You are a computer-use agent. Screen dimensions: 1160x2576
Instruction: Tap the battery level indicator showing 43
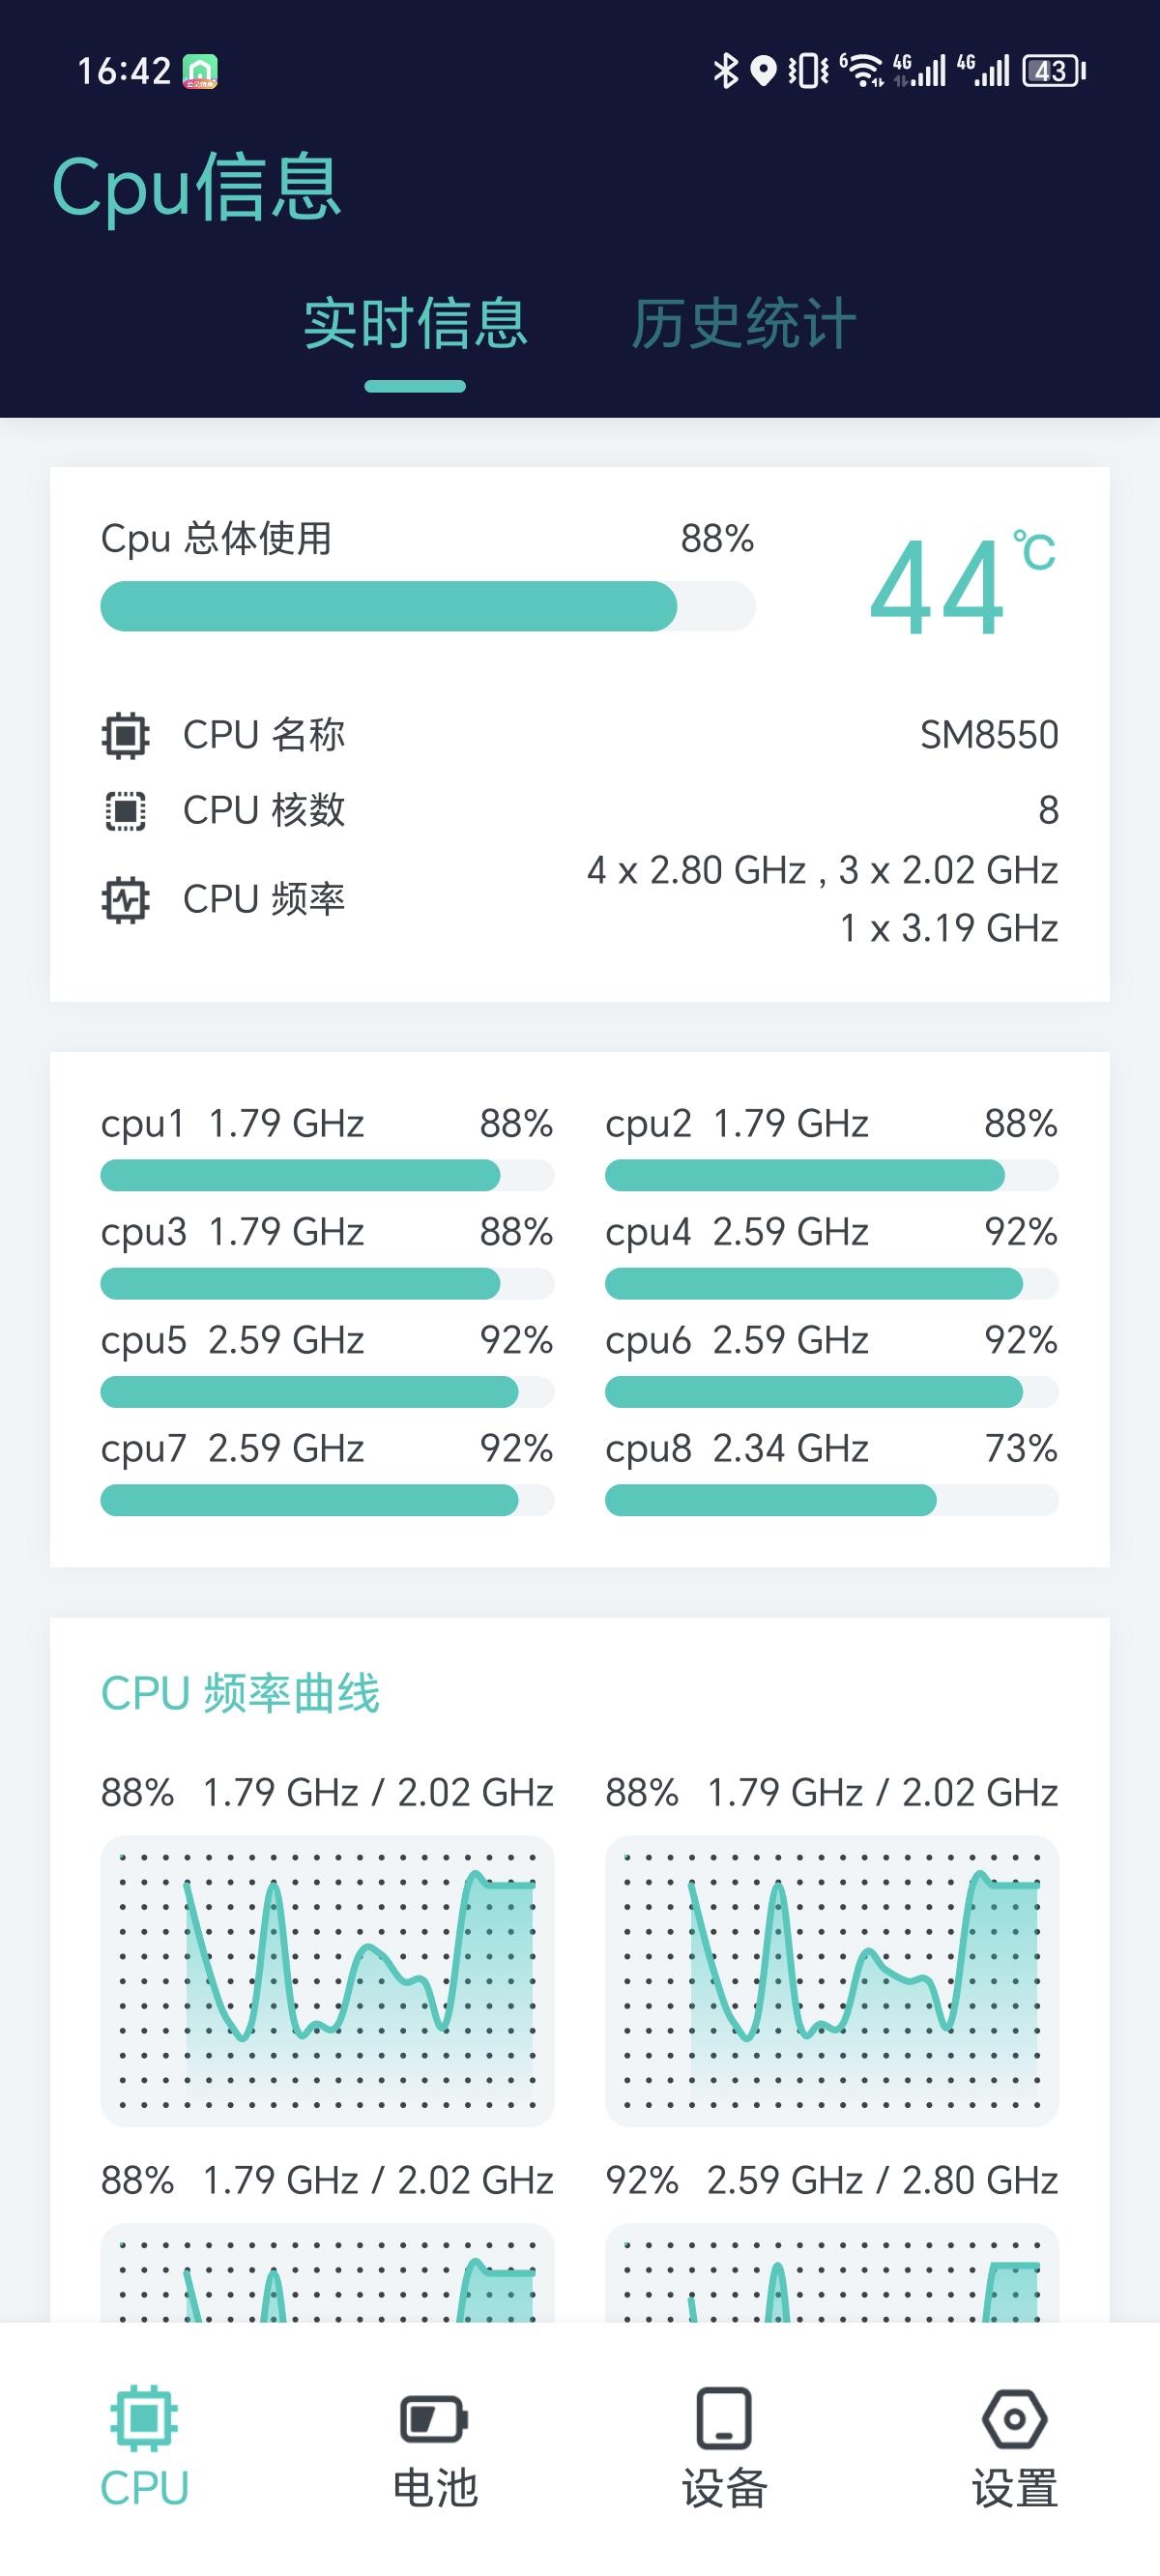[x=1054, y=71]
